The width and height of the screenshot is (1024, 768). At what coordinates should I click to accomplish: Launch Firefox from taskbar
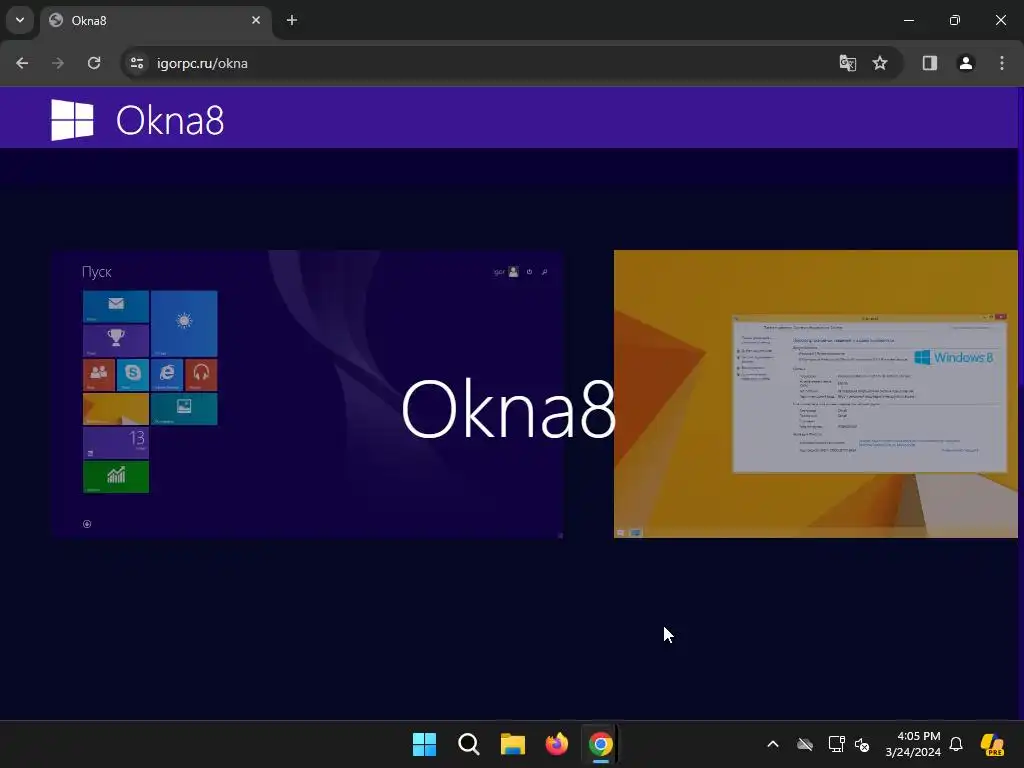pos(556,744)
